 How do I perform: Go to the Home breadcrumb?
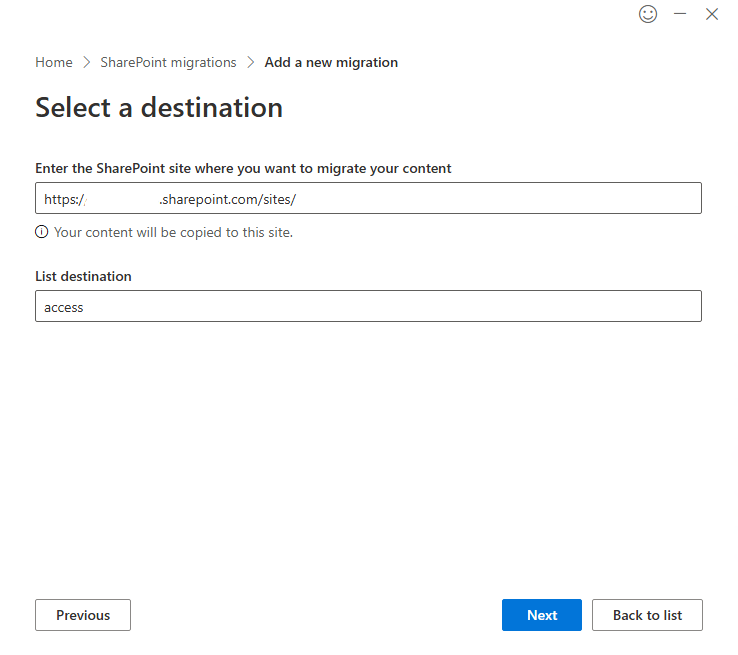point(54,62)
